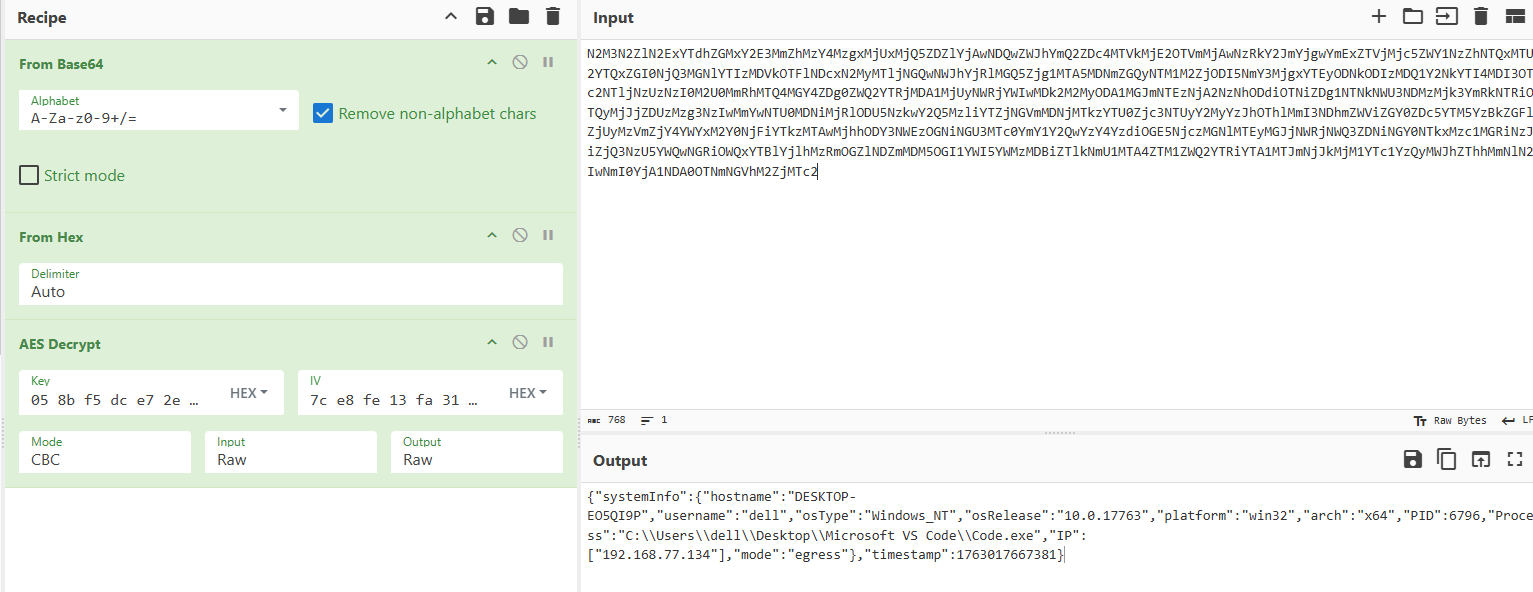Change IV format HEX dropdown
Viewport: 1533px width, 592px height.
coord(528,393)
